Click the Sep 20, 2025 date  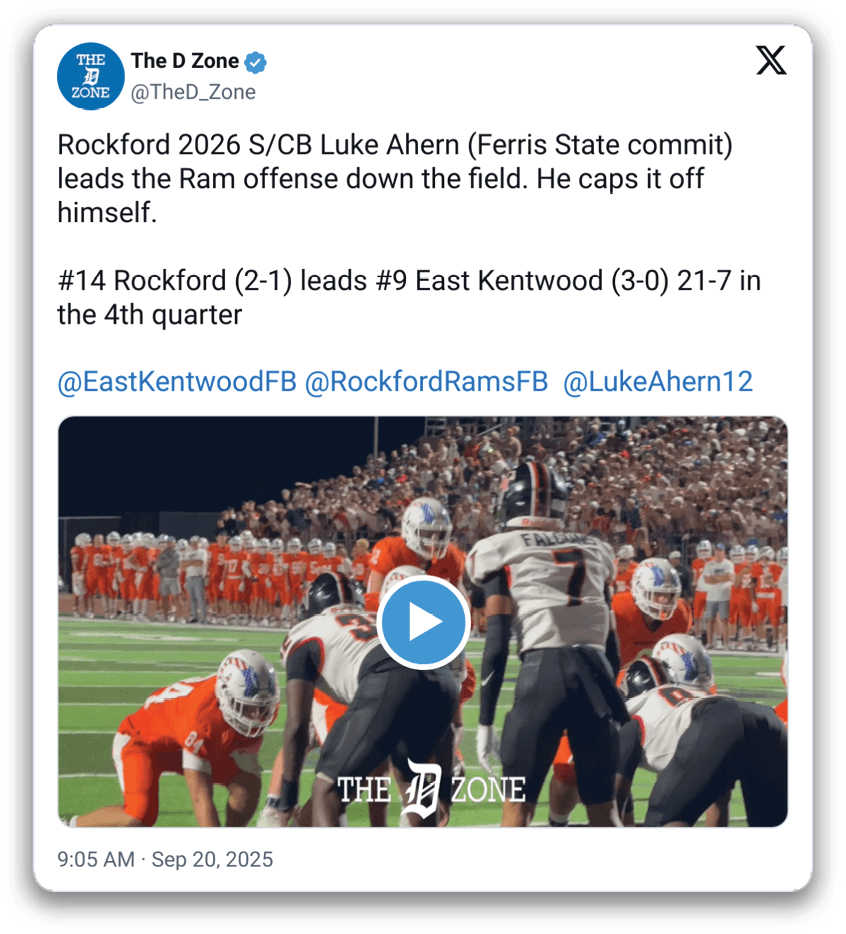(212, 860)
